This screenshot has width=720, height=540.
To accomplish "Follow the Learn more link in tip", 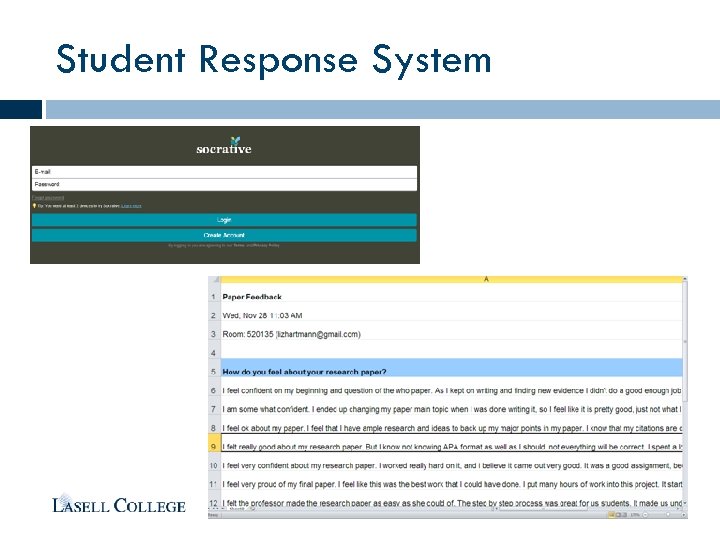I will [x=131, y=206].
